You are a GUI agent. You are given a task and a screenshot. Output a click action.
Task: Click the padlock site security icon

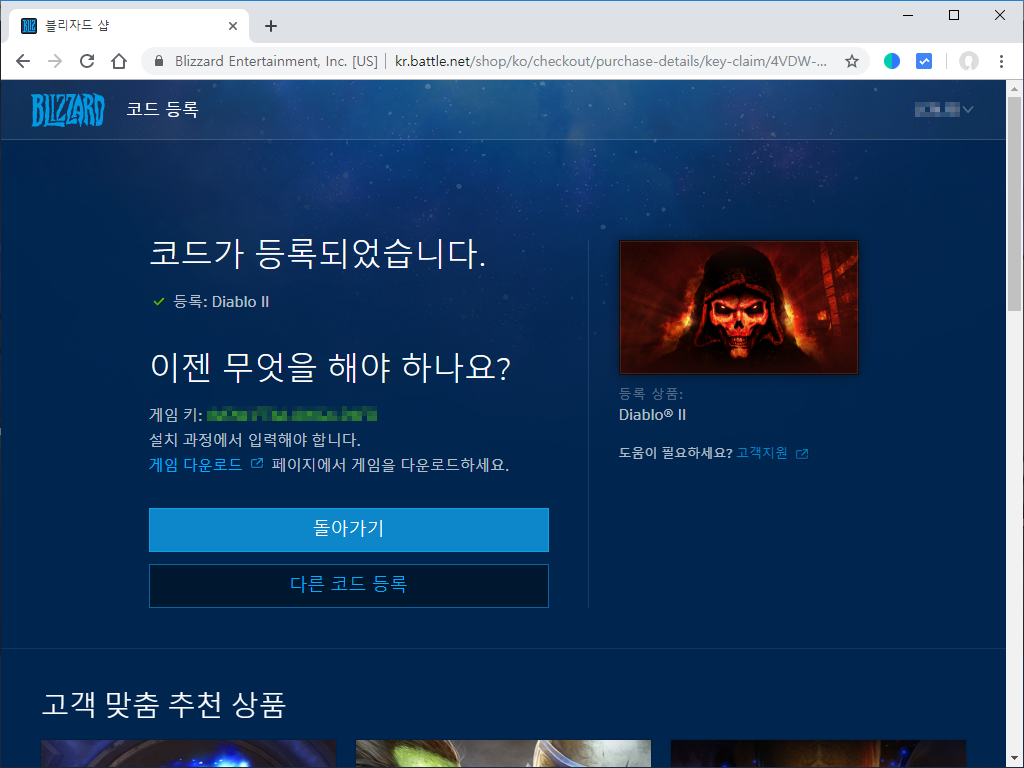point(159,61)
